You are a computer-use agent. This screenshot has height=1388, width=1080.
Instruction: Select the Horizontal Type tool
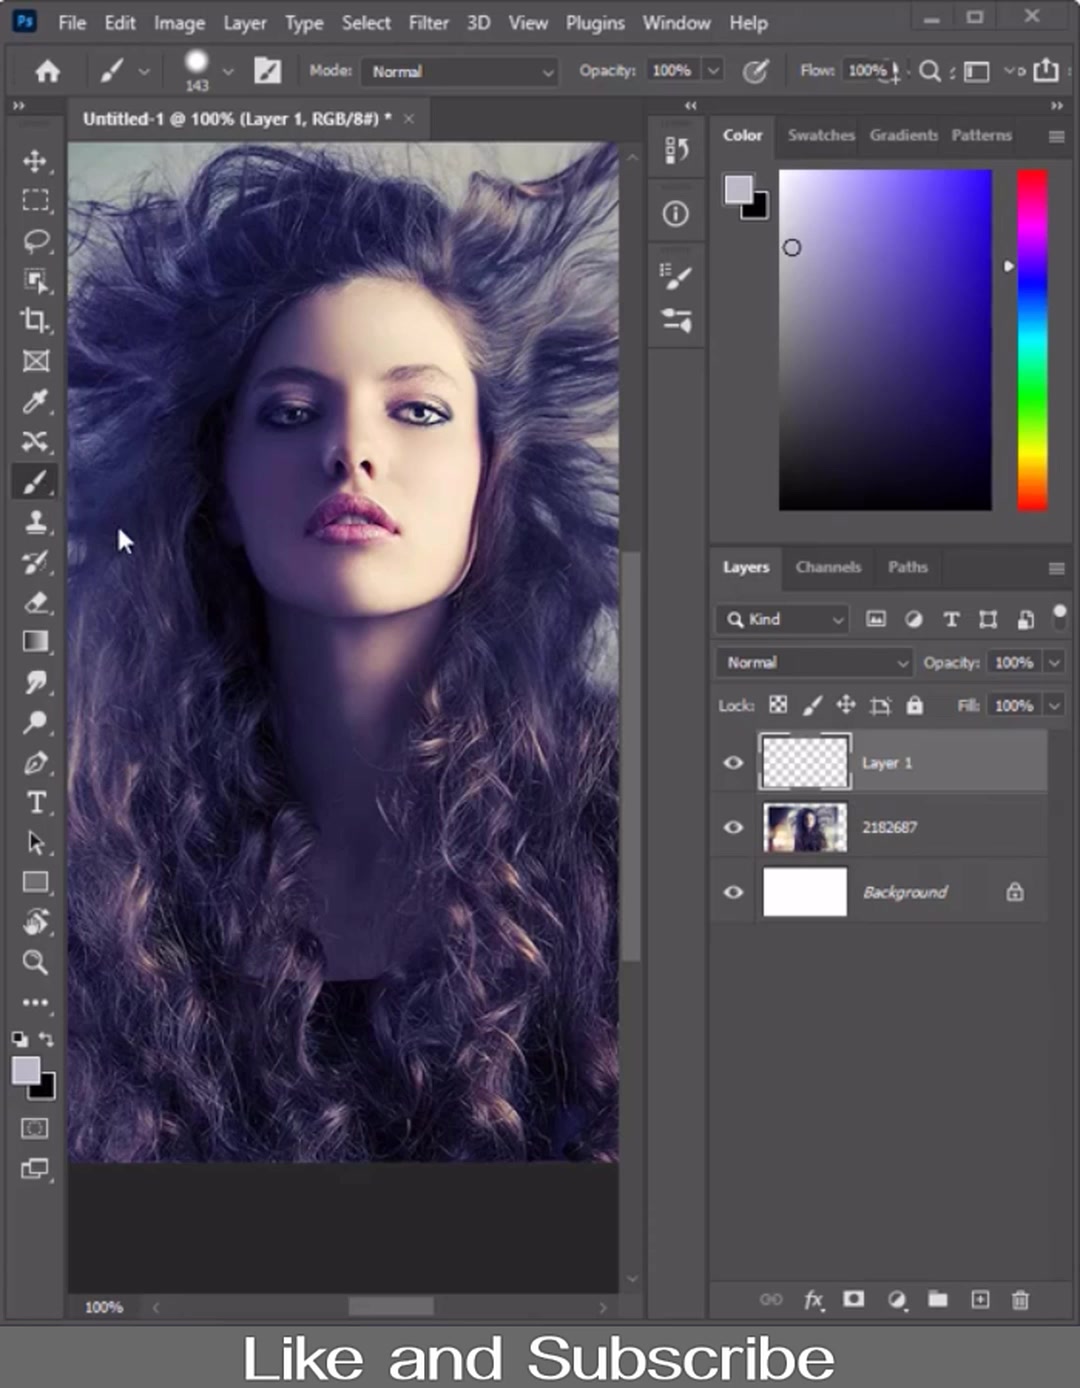pyautogui.click(x=36, y=802)
